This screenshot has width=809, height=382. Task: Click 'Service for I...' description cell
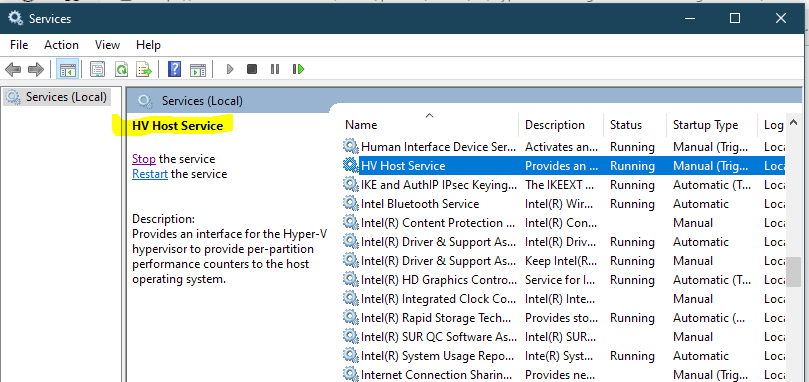[561, 280]
